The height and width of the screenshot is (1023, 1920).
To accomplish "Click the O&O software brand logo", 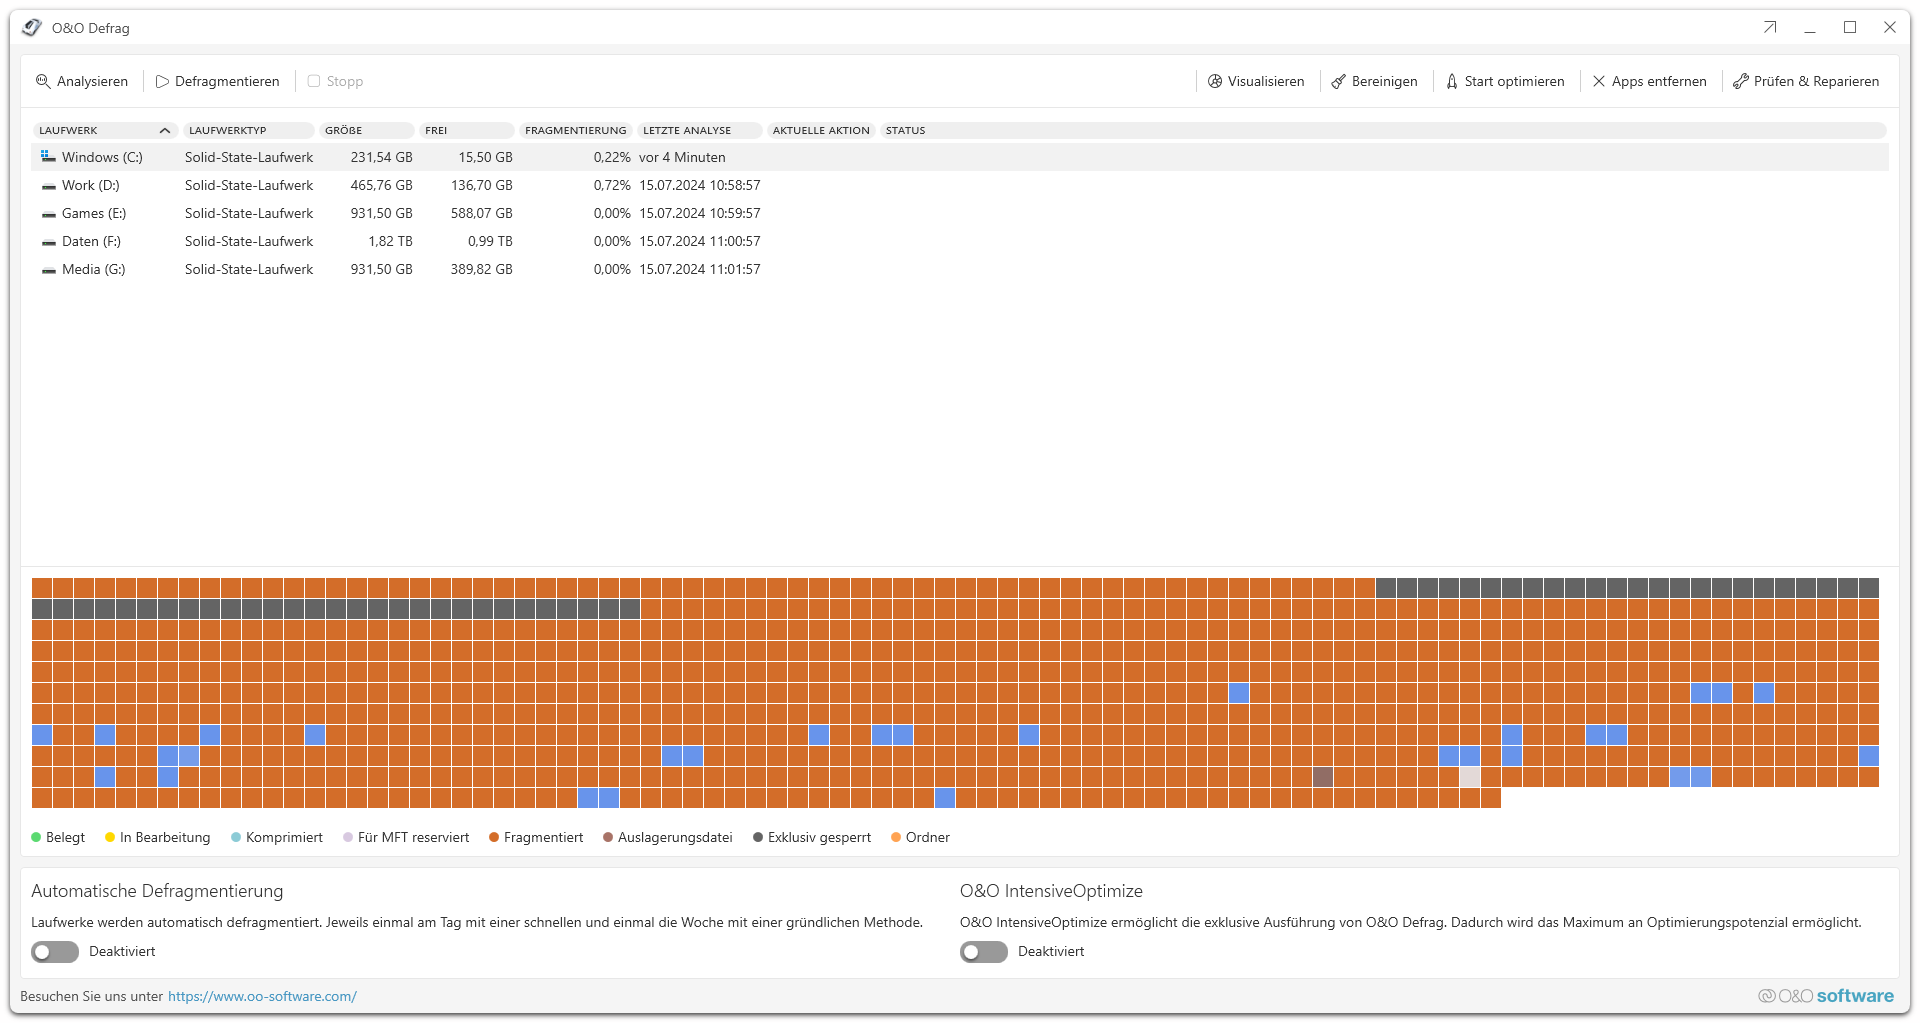I will (1826, 996).
